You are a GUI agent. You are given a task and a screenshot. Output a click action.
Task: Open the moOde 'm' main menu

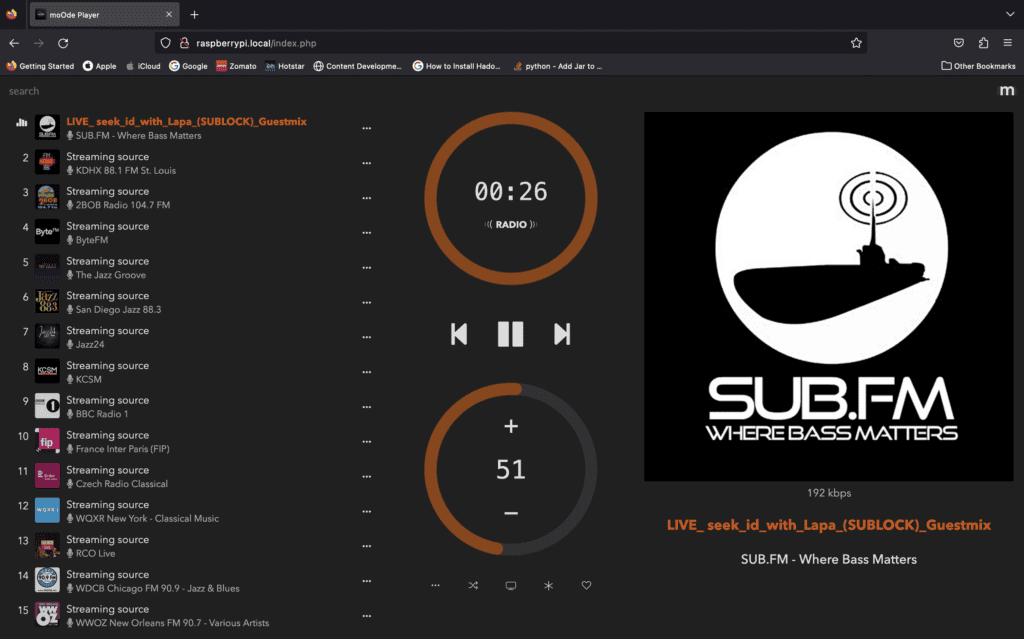1006,91
